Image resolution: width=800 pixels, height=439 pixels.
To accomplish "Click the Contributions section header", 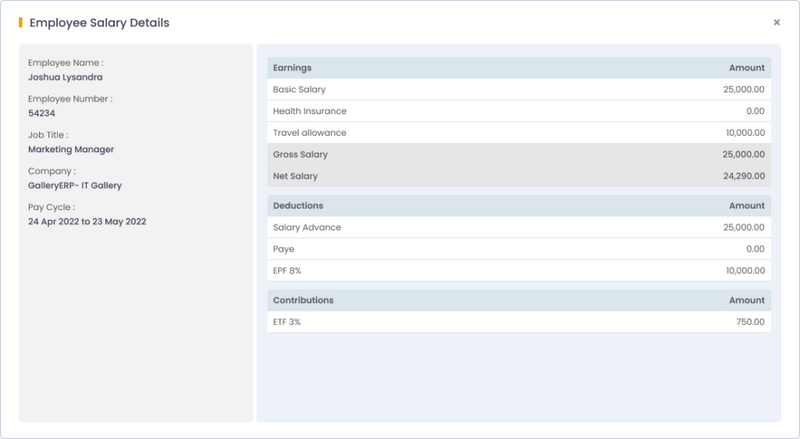I will point(303,300).
